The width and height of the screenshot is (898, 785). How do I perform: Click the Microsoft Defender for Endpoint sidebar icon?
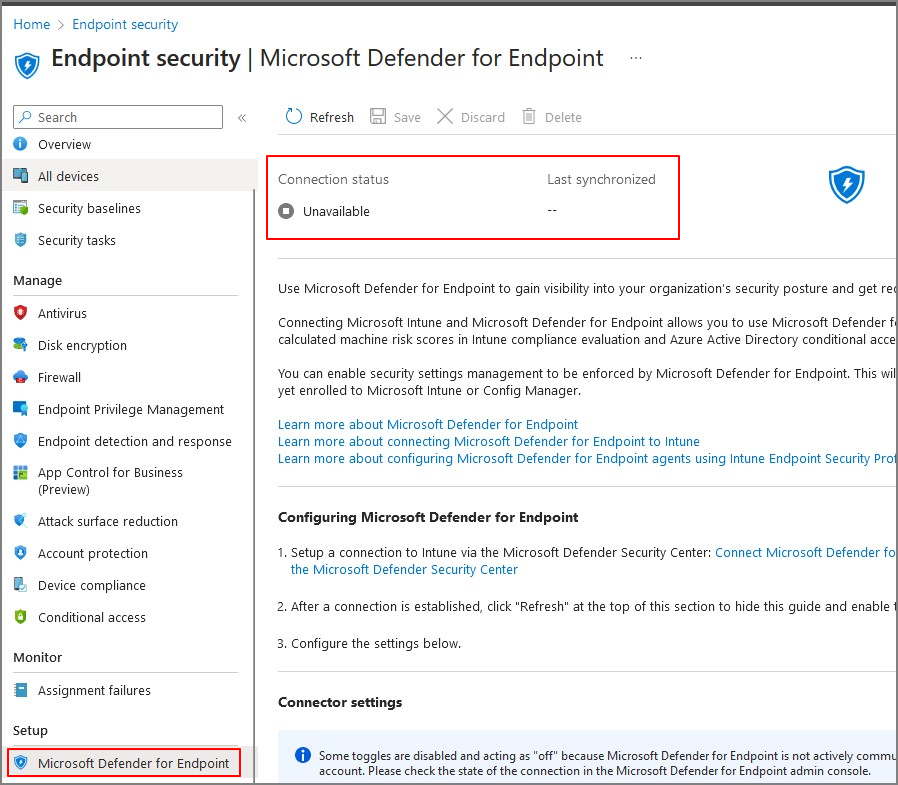(21, 763)
